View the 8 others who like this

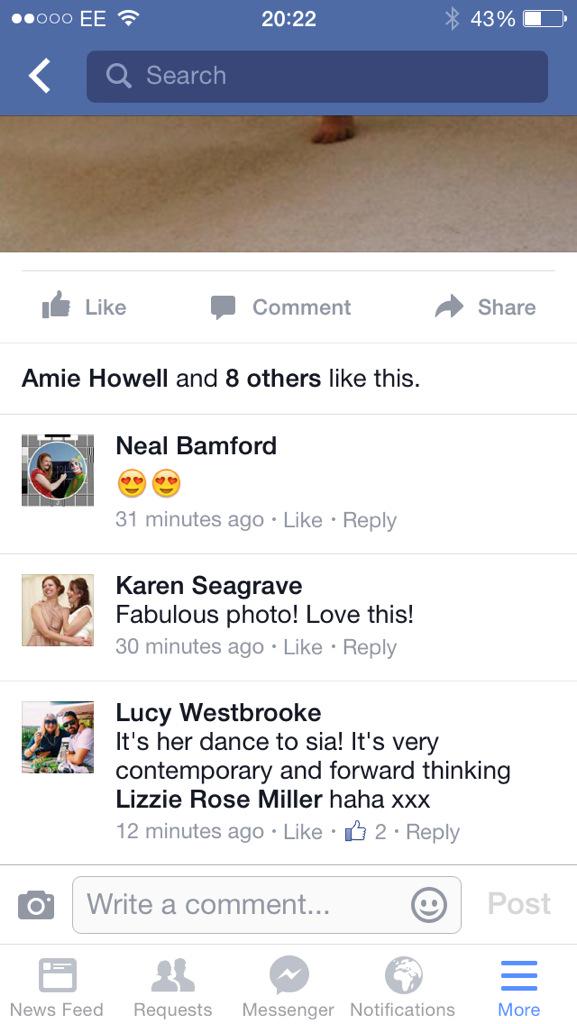coord(273,378)
